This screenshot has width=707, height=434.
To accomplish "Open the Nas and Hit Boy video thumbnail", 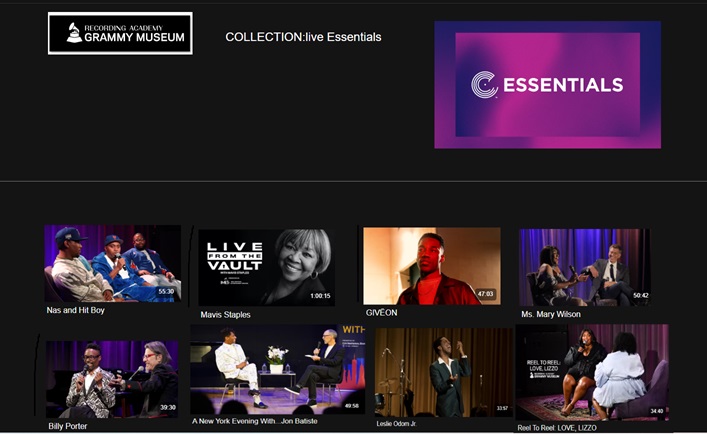I will pos(113,264).
